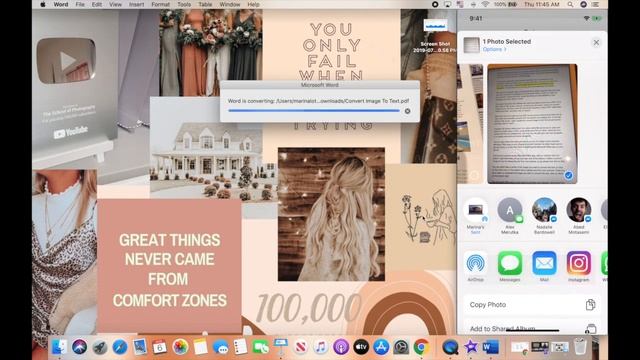
Task: Share photo via Mail app icon
Action: tap(544, 263)
